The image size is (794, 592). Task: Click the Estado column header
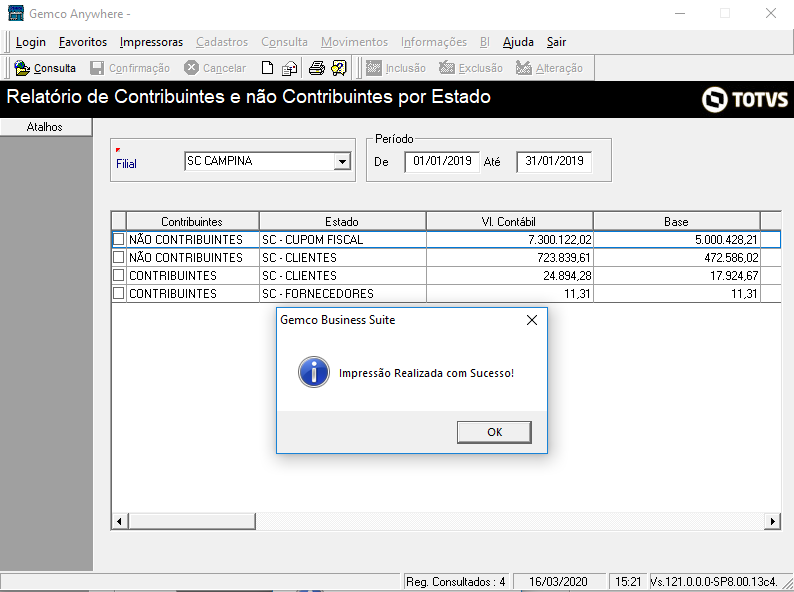click(x=342, y=221)
